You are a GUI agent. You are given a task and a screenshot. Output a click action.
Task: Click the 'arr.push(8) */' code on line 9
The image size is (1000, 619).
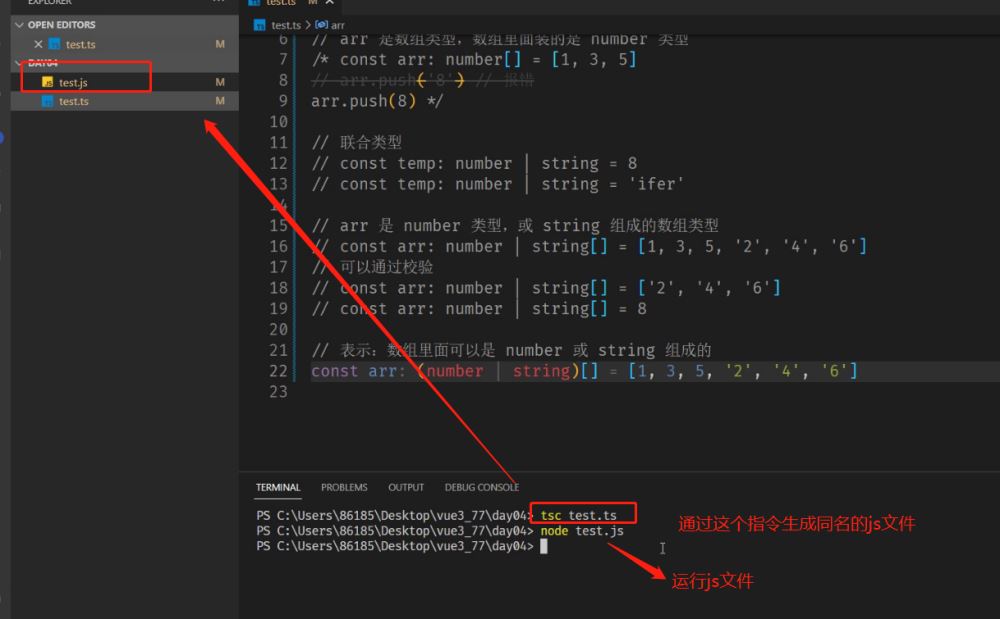pyautogui.click(x=377, y=101)
